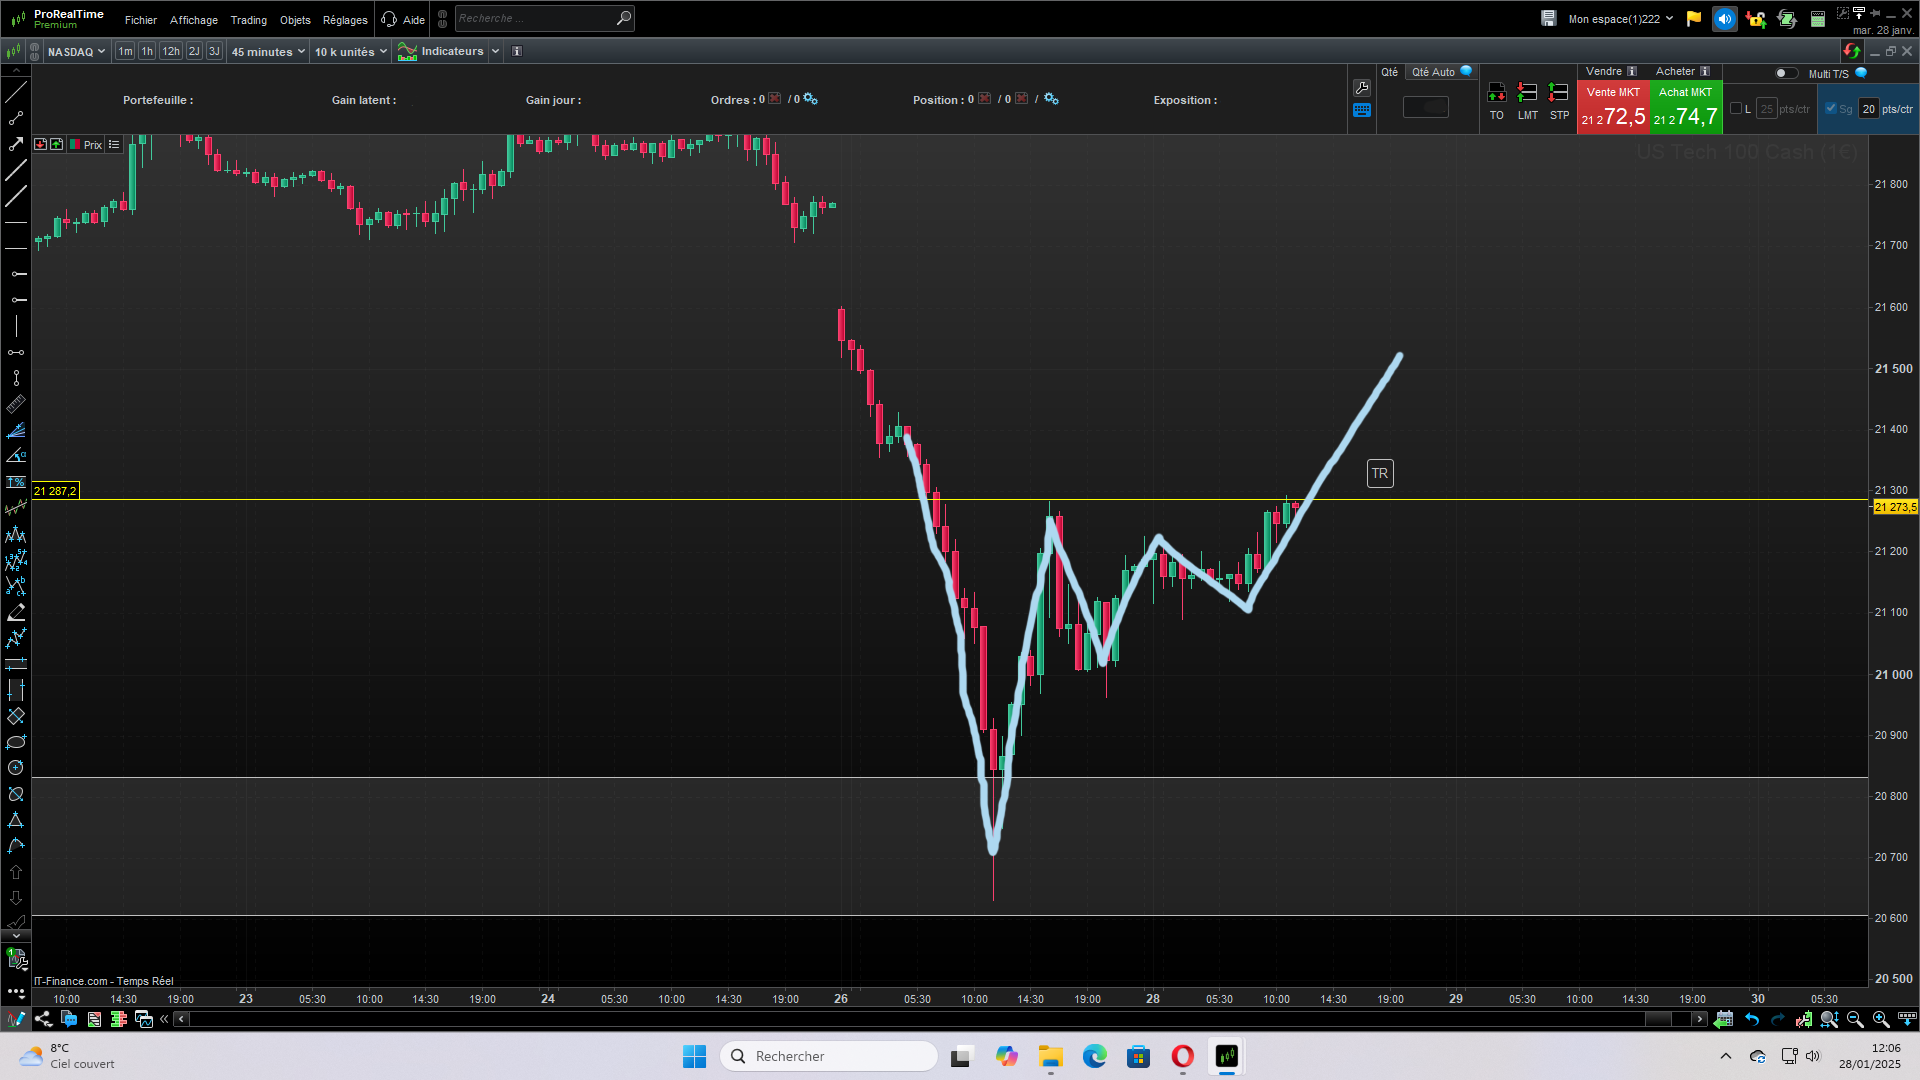Open the Réglages menu
1920x1080 pixels.
click(x=345, y=20)
